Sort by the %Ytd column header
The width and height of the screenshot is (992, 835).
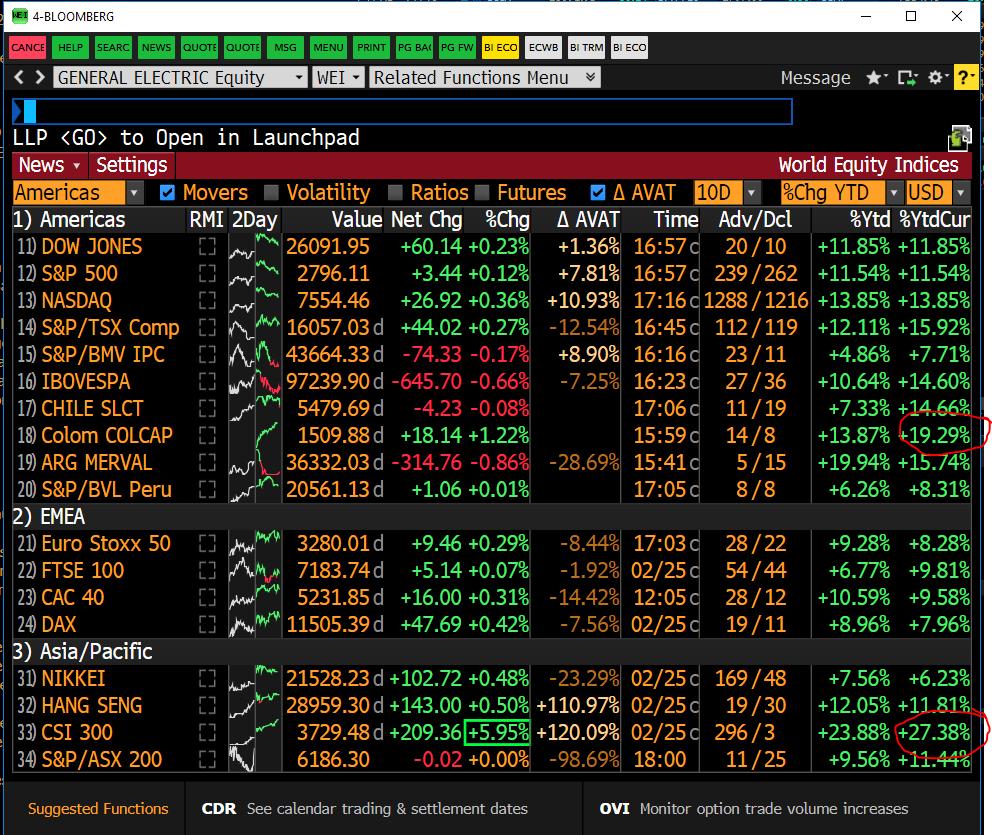(870, 220)
